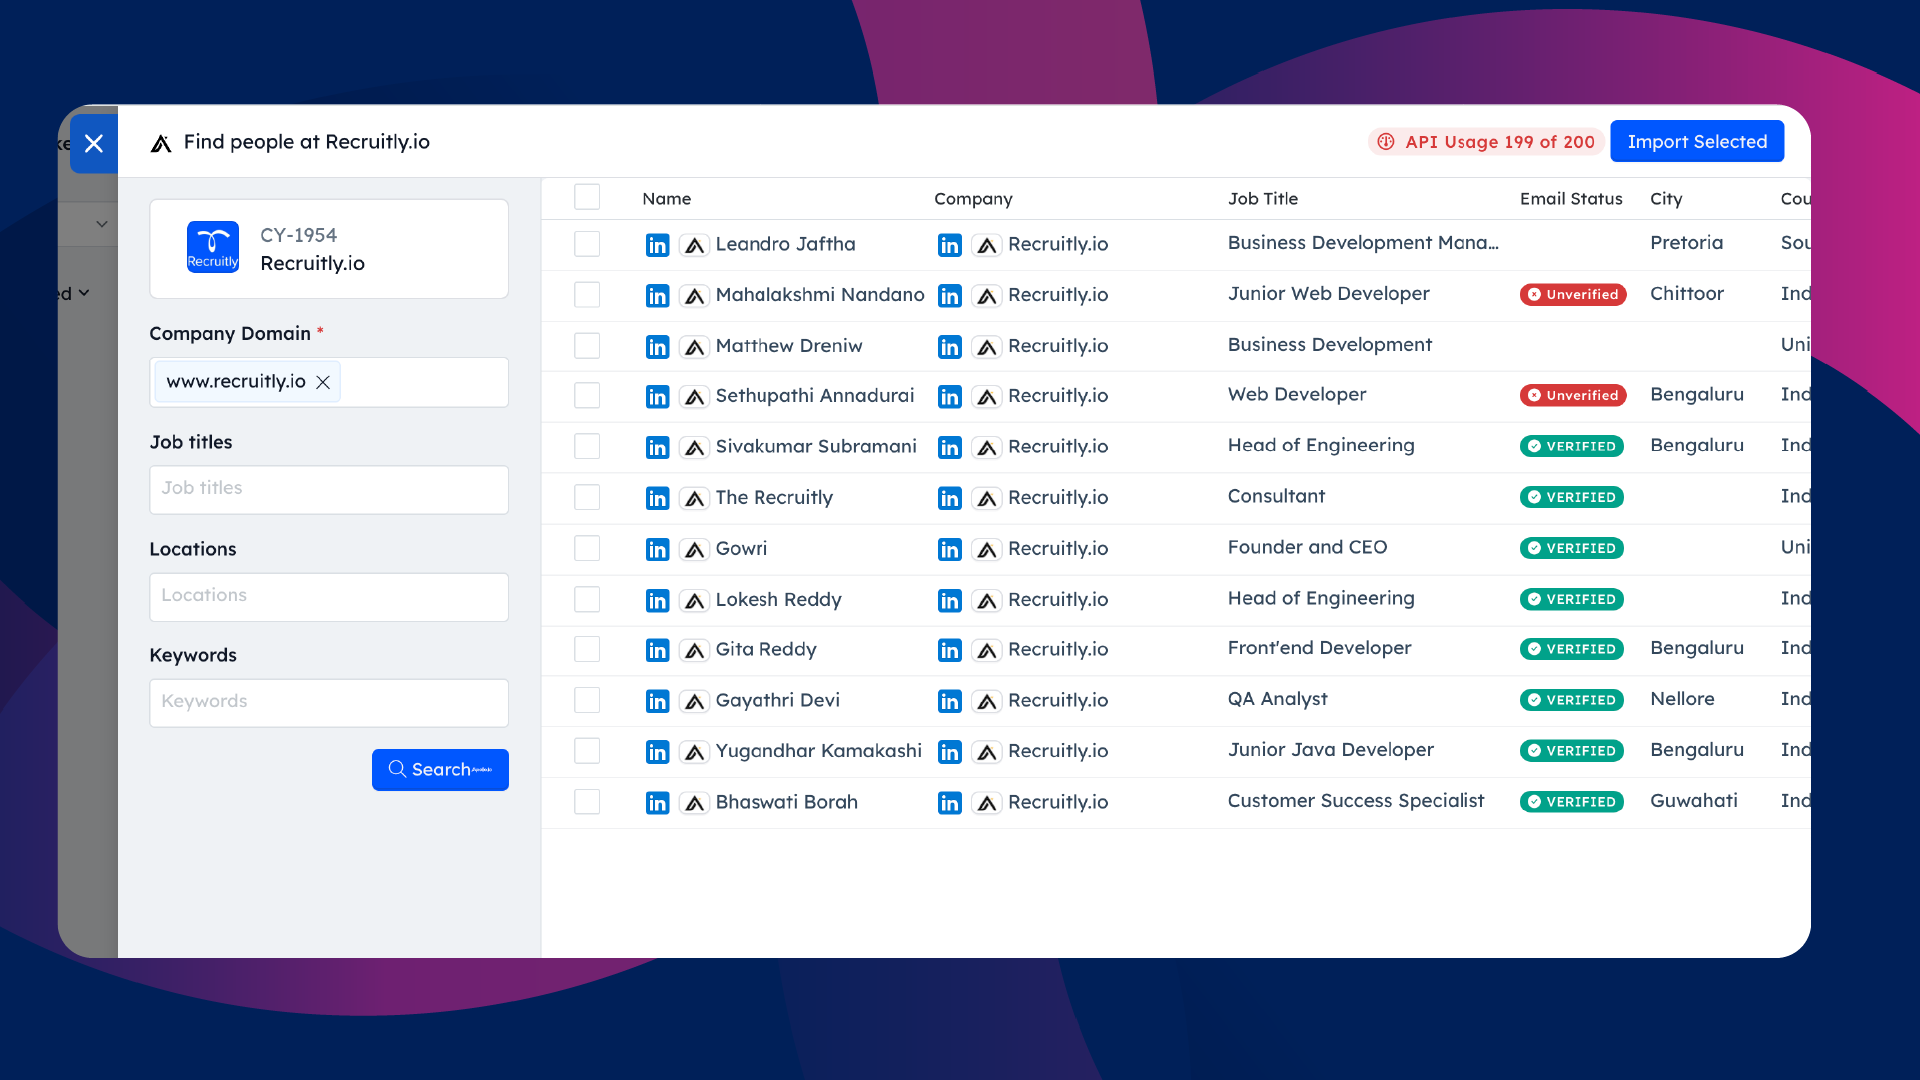The width and height of the screenshot is (1920, 1080).
Task: Open Gowri's LinkedIn profile icon
Action: [657, 549]
